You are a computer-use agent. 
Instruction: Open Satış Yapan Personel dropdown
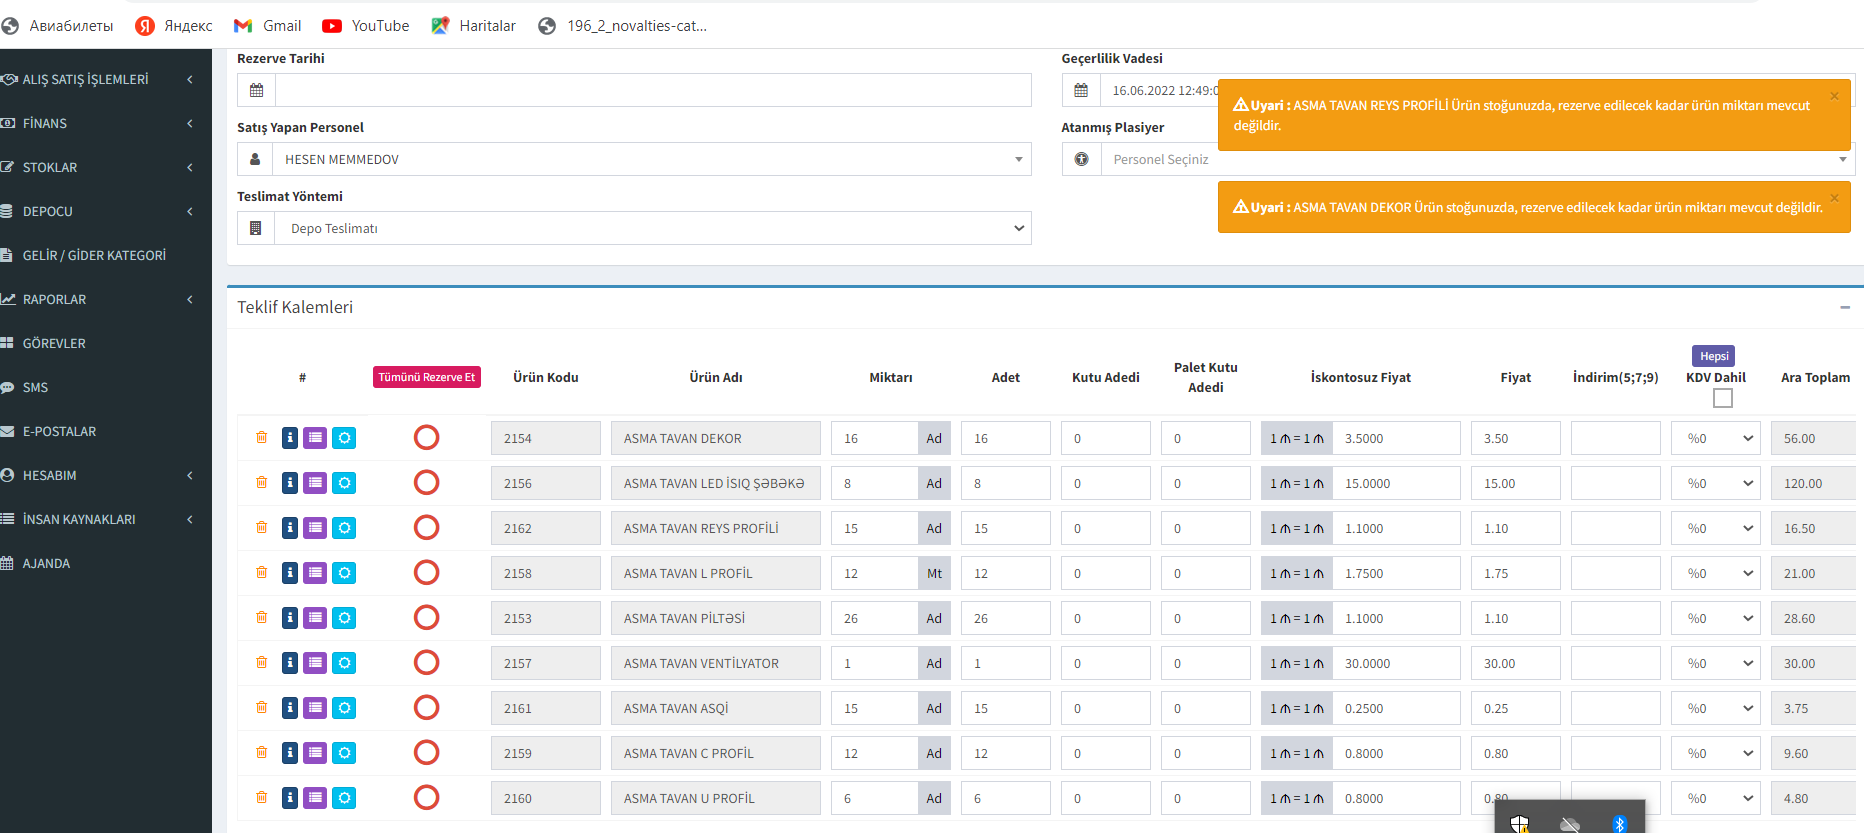pyautogui.click(x=650, y=159)
